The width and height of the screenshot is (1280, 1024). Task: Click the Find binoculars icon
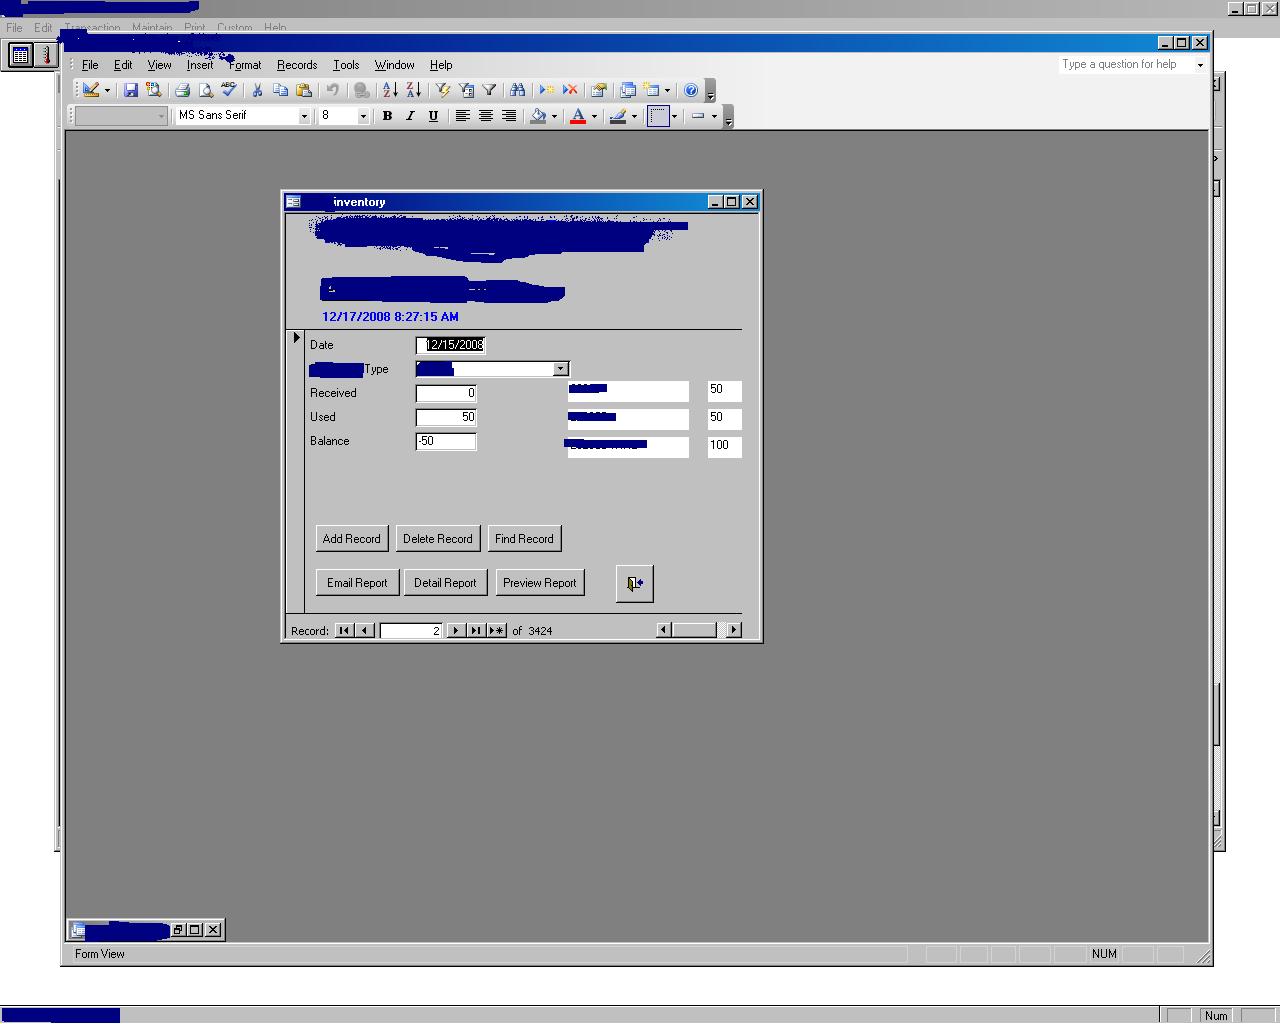[x=517, y=90]
